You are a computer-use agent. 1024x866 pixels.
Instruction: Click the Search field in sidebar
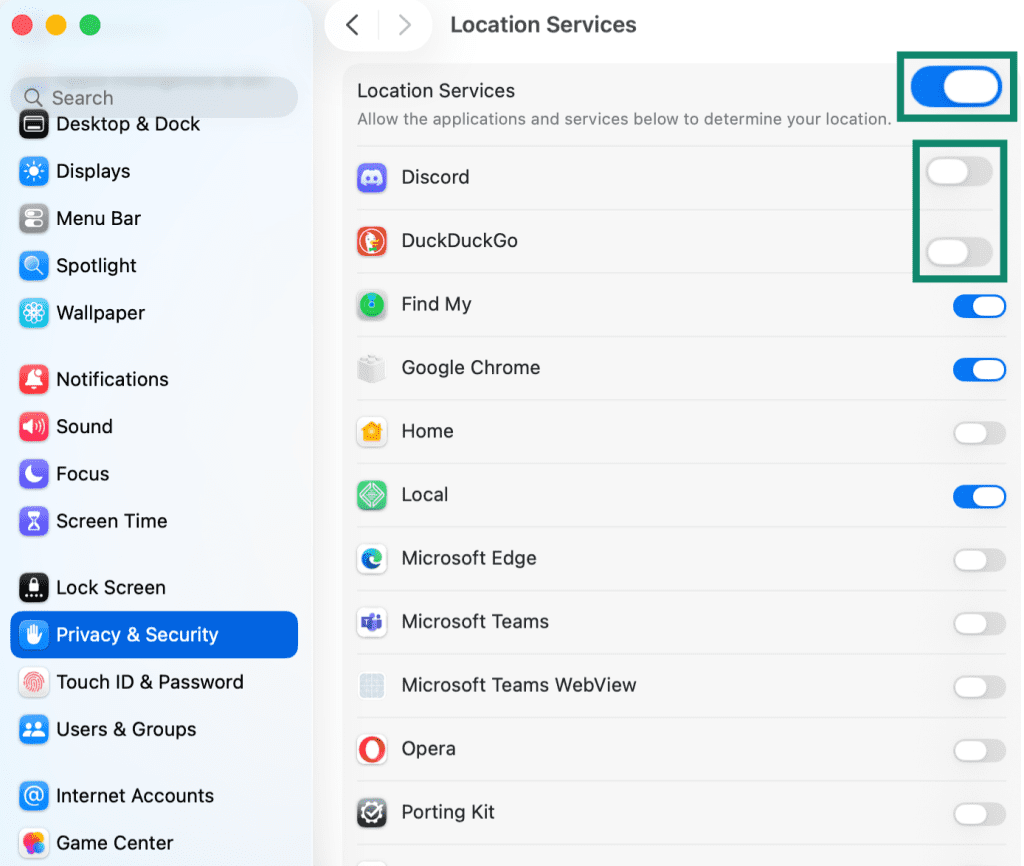(154, 97)
